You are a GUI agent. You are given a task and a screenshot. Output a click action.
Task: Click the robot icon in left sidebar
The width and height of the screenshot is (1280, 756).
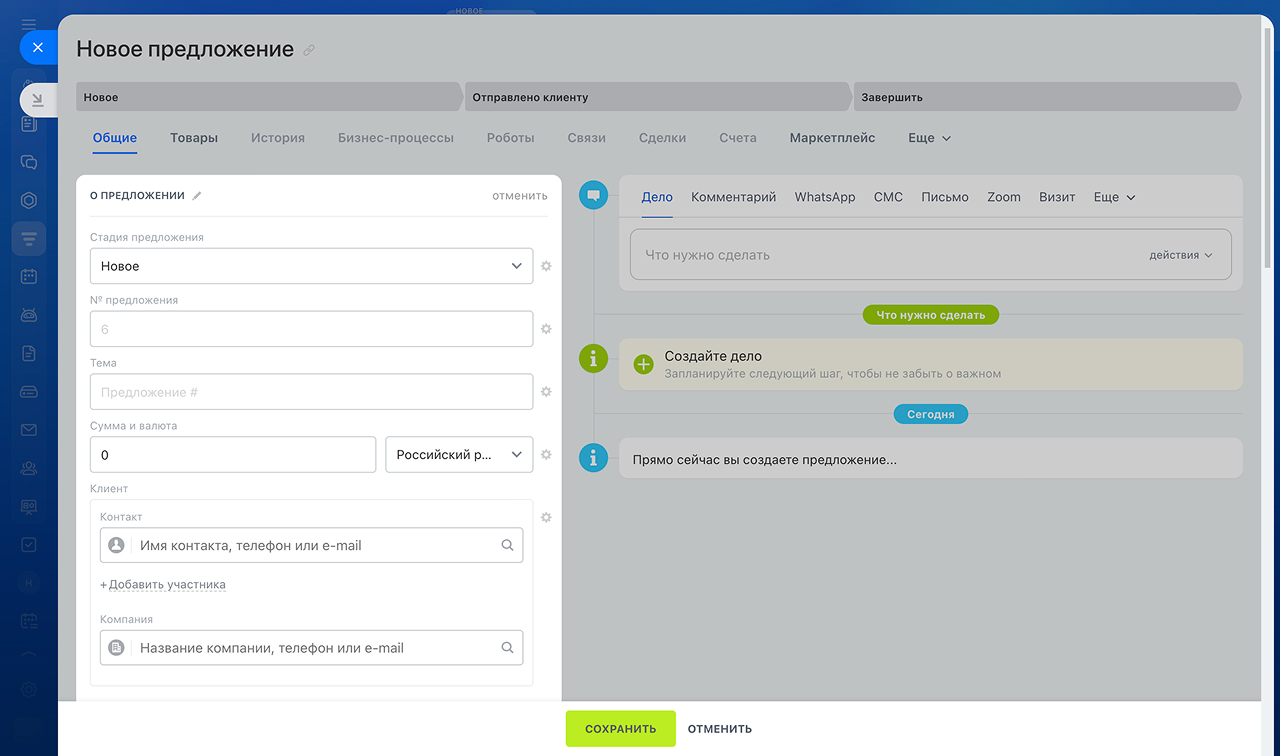pos(29,314)
